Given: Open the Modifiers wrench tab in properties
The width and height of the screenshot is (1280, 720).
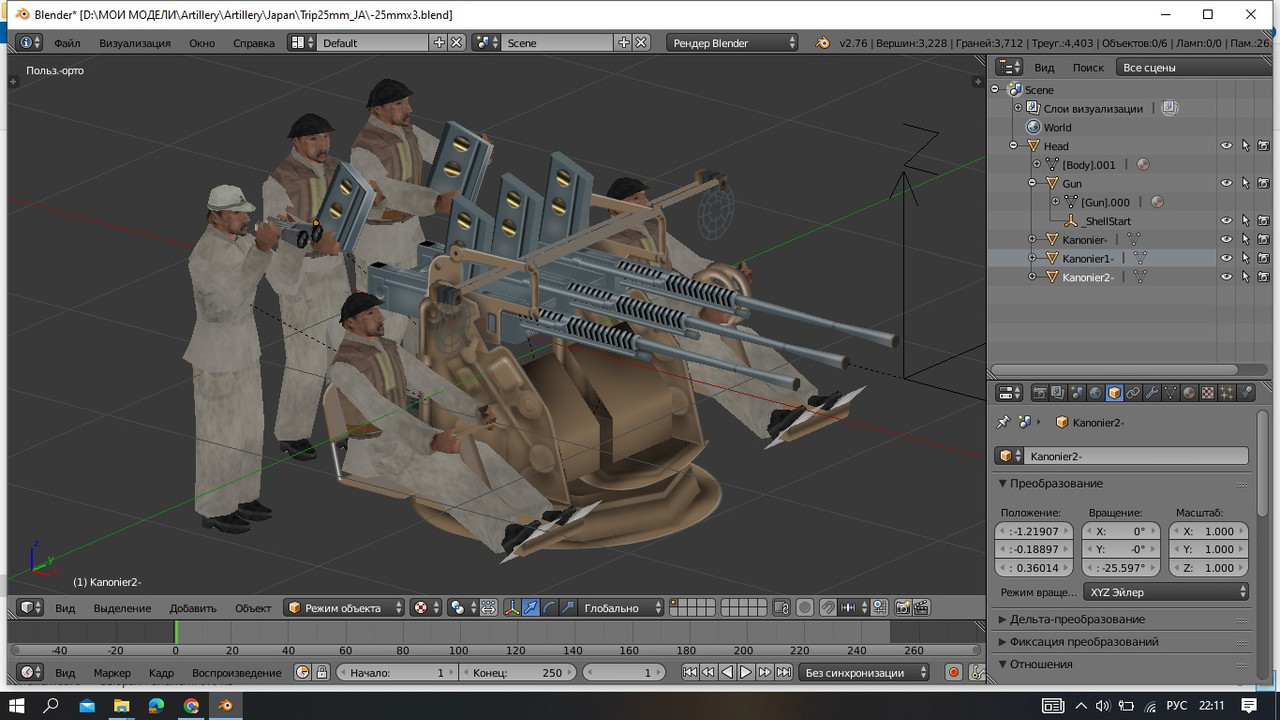Looking at the screenshot, I should point(1152,393).
